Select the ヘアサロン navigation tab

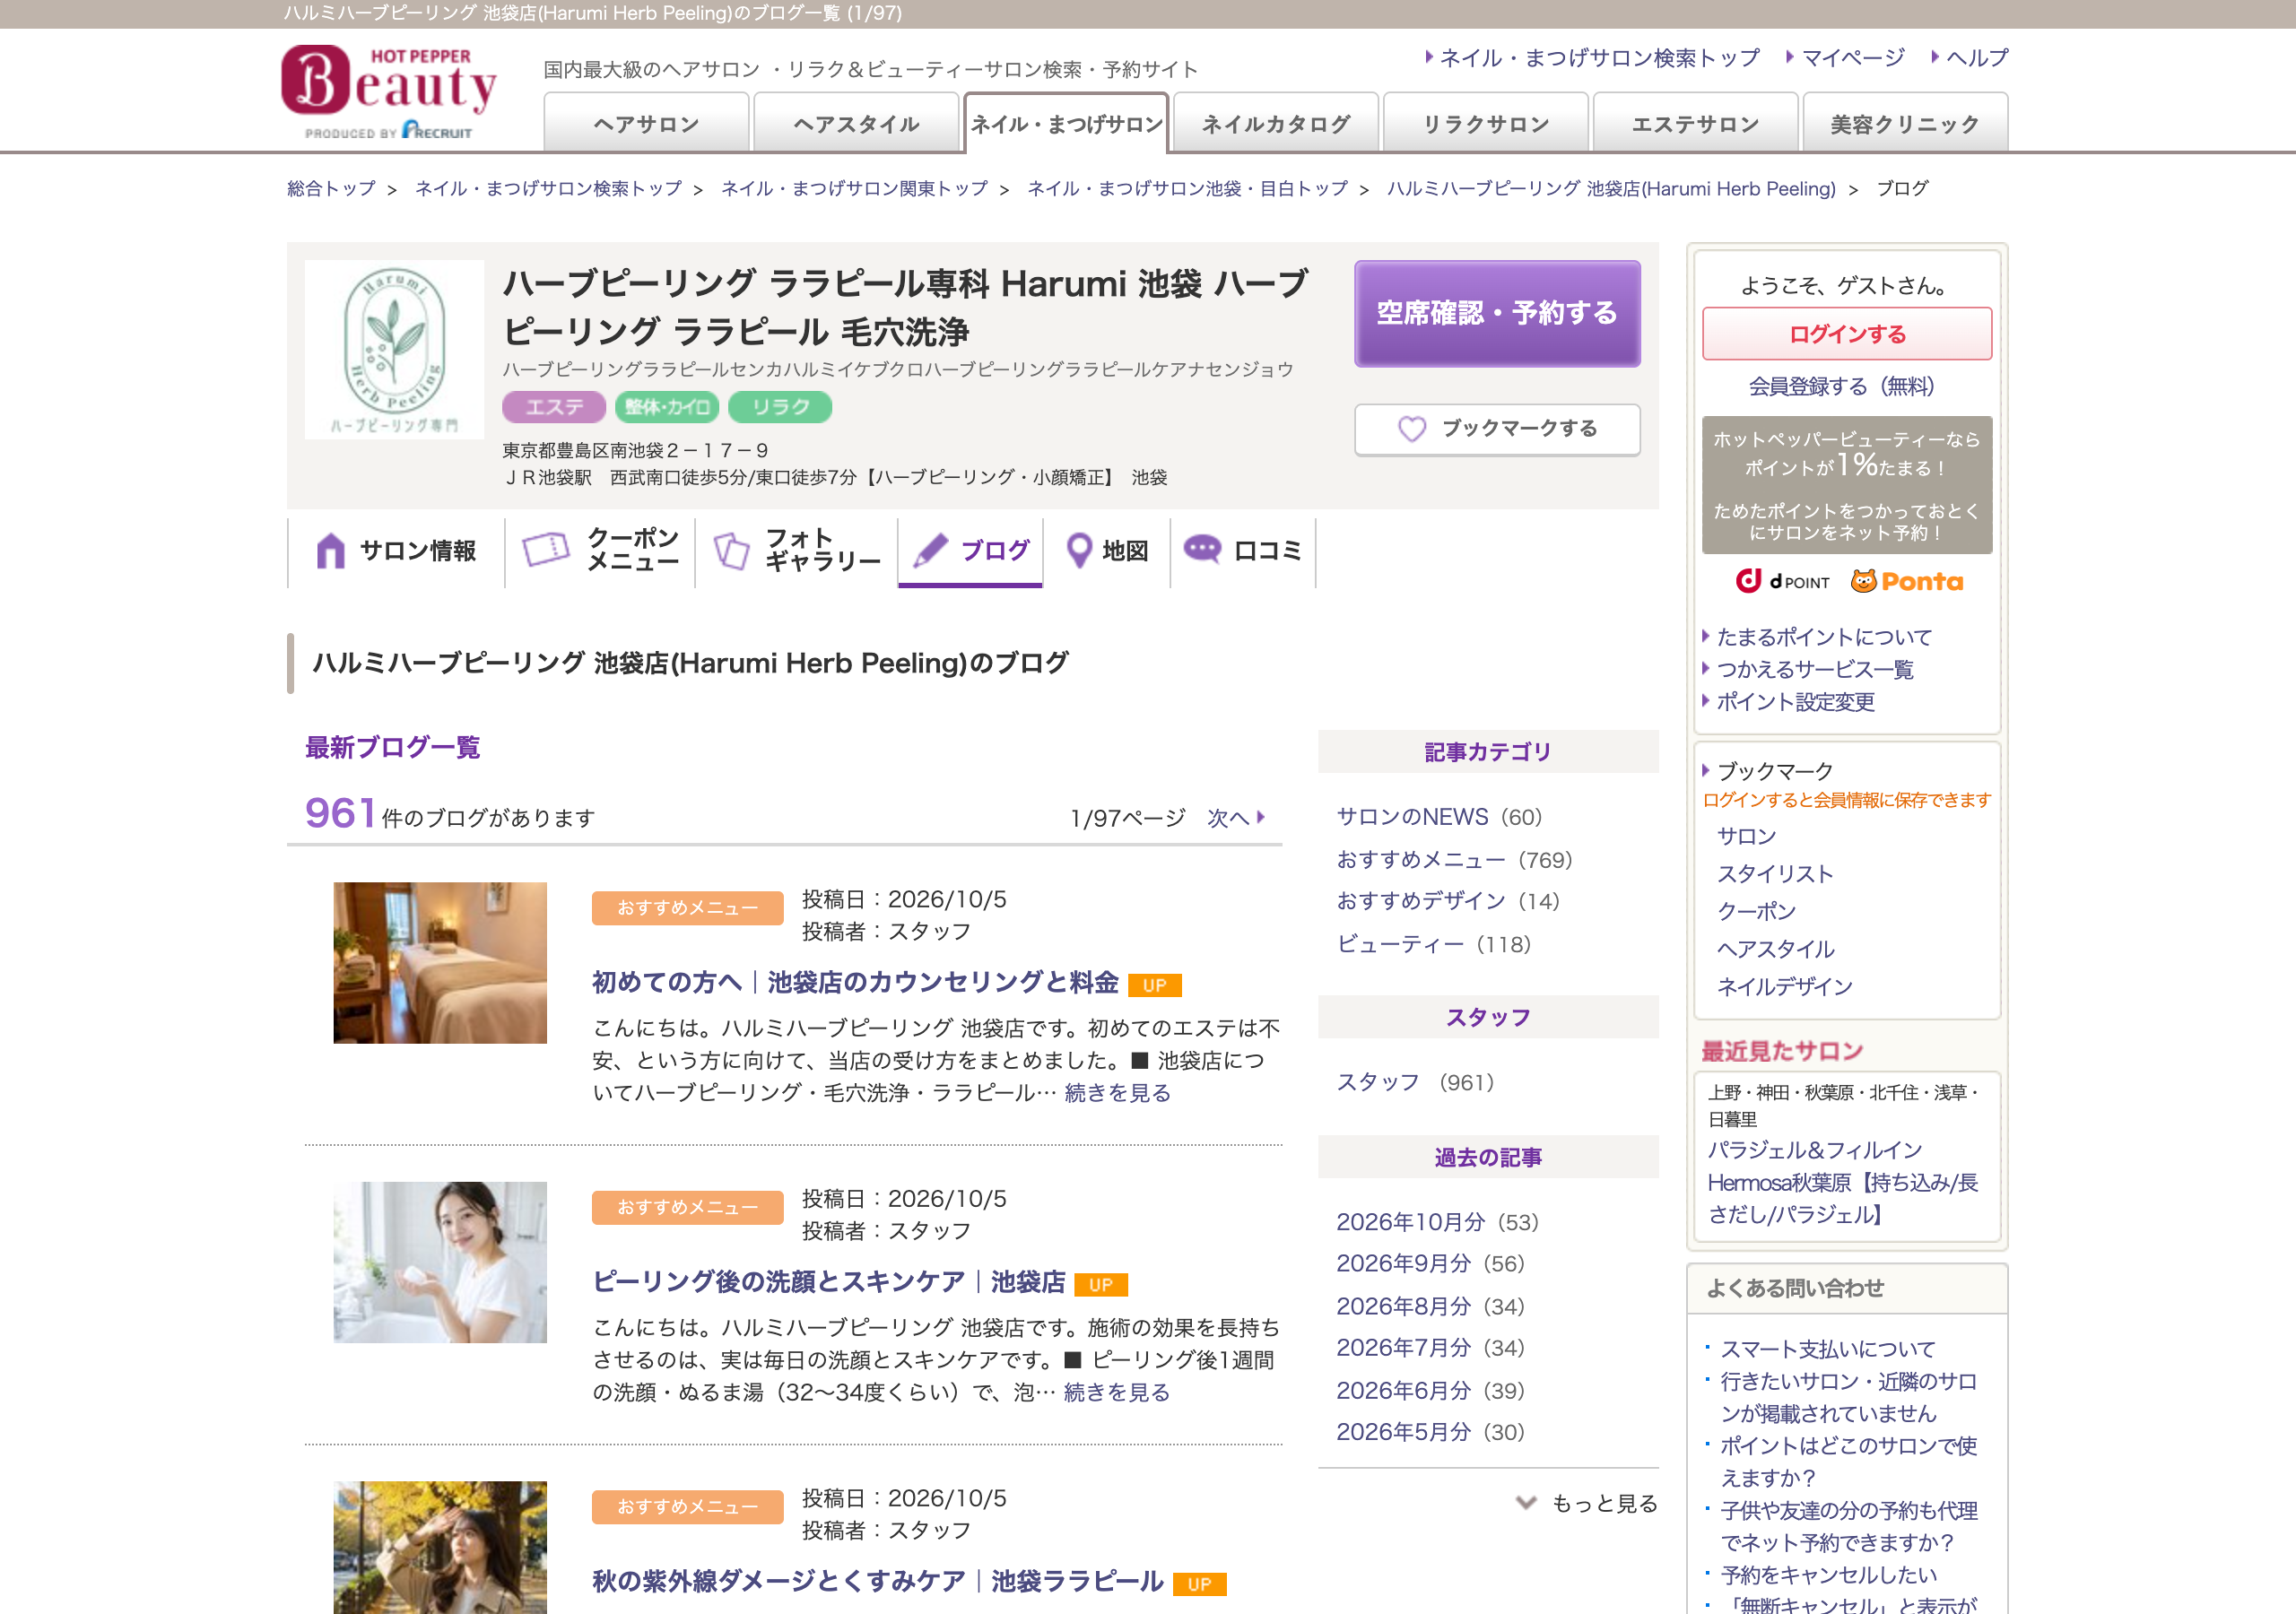pos(646,124)
